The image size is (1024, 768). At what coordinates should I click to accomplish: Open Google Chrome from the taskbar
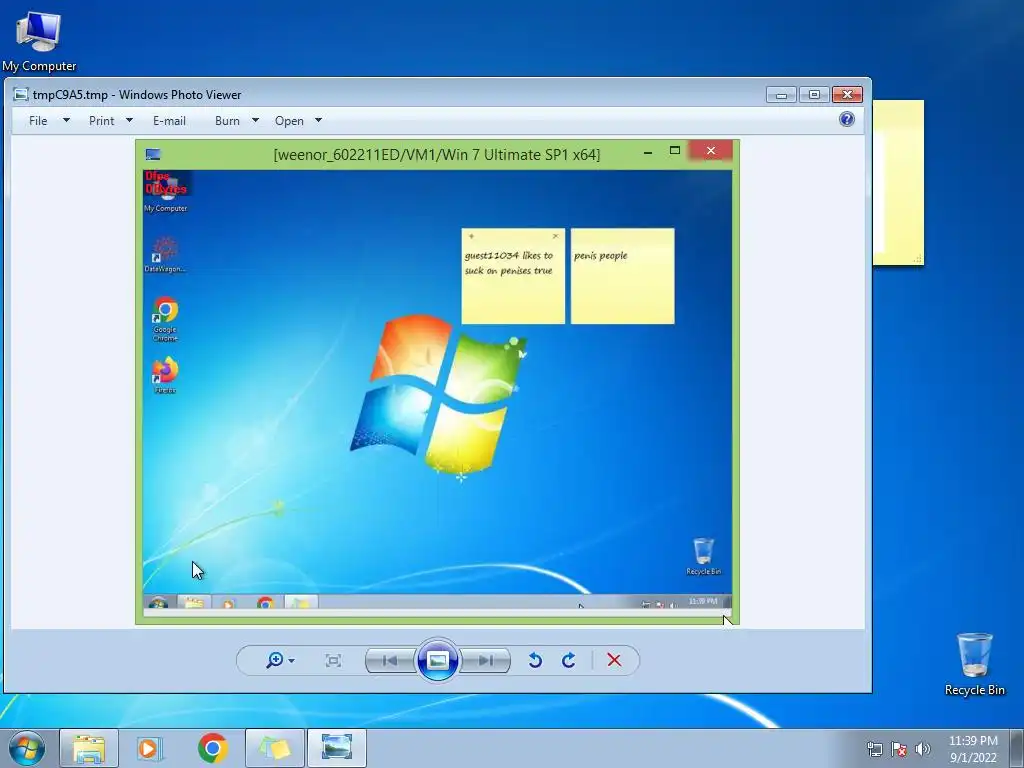point(212,748)
